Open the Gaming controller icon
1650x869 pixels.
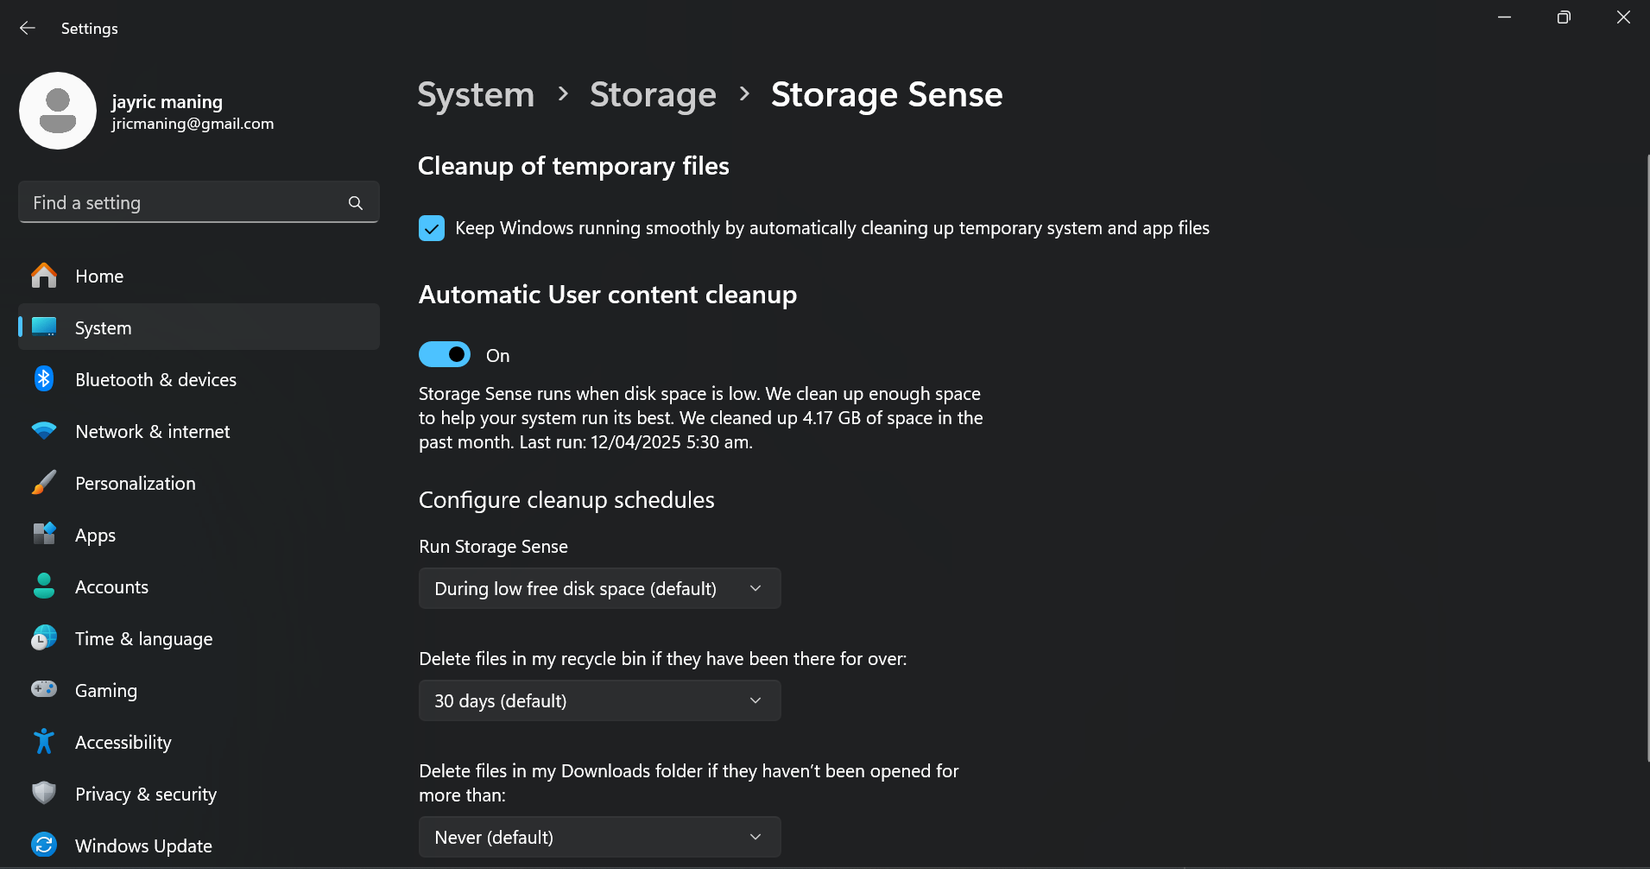(x=44, y=689)
